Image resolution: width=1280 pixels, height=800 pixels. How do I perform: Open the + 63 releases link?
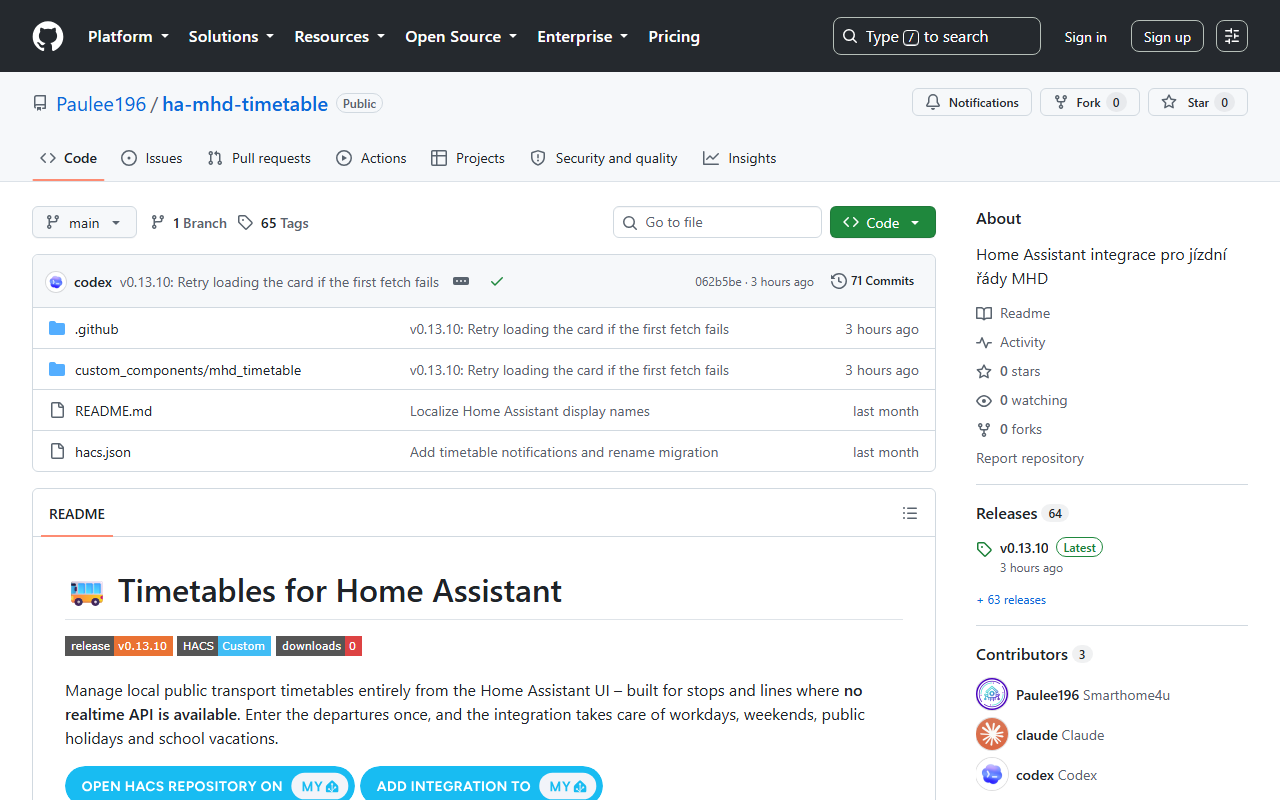[1011, 600]
